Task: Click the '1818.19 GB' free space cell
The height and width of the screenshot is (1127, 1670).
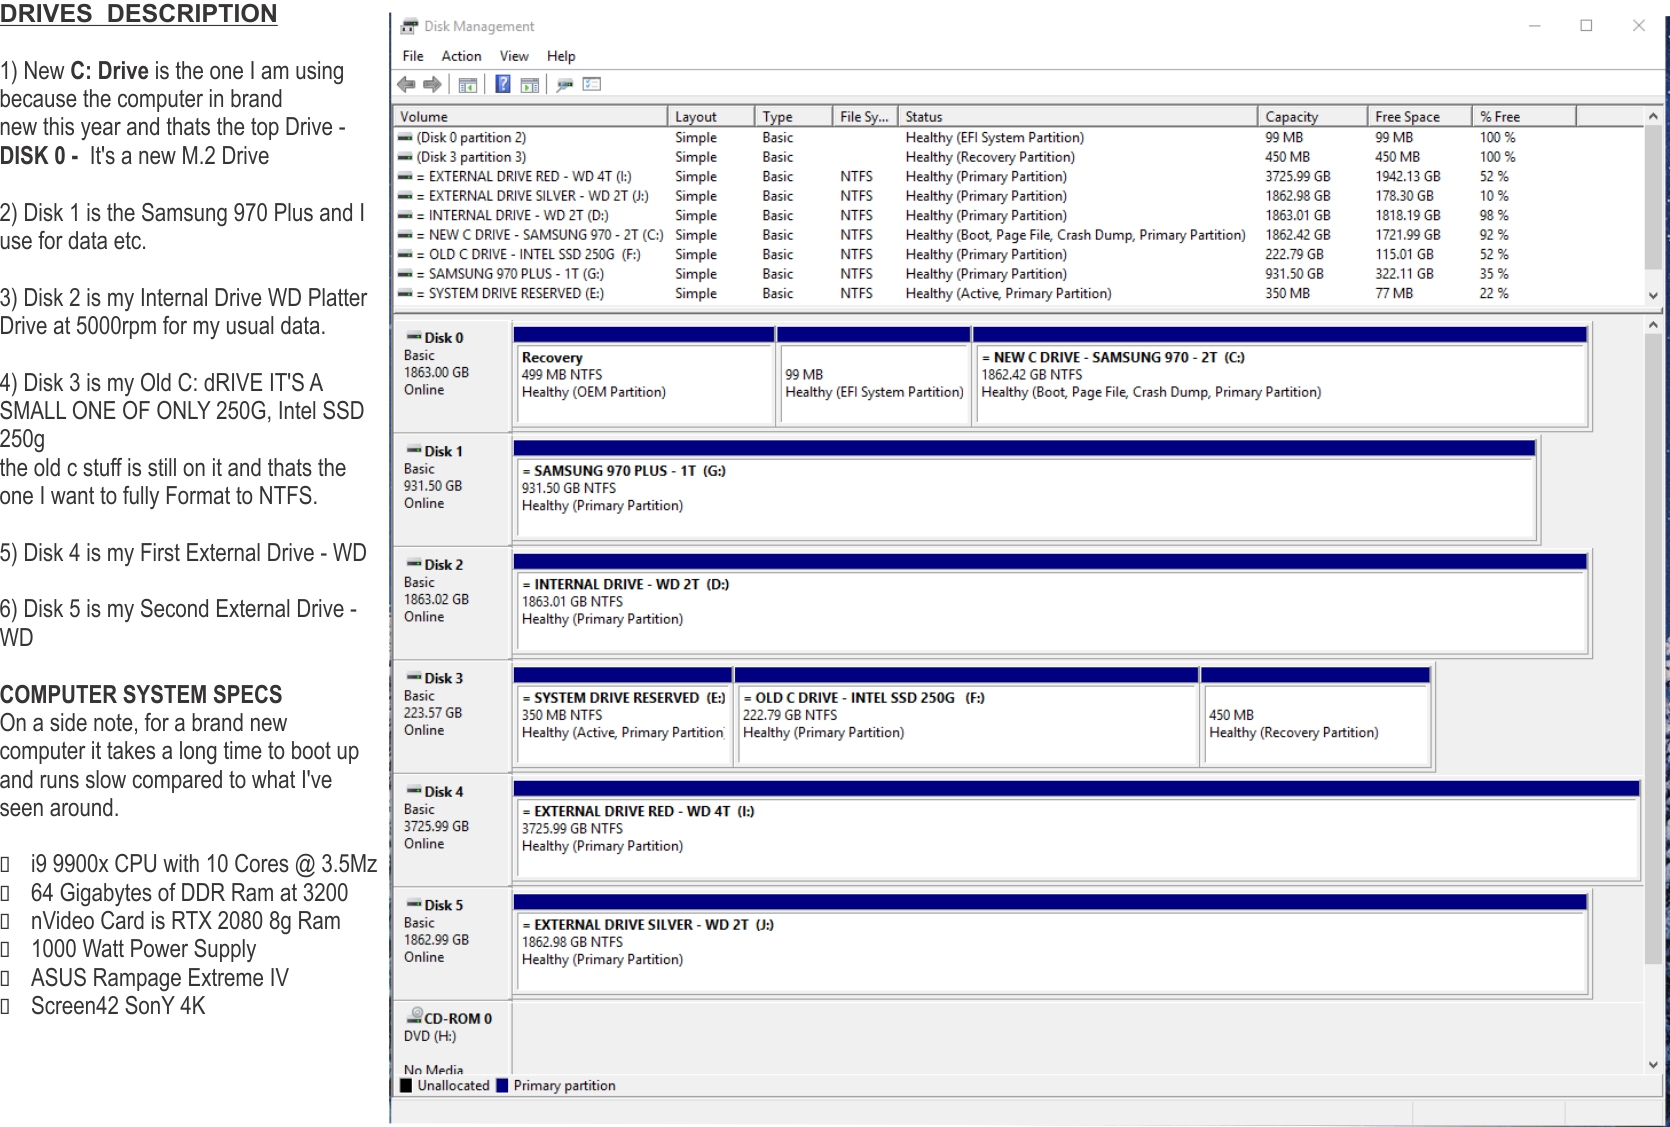Action: click(1408, 216)
